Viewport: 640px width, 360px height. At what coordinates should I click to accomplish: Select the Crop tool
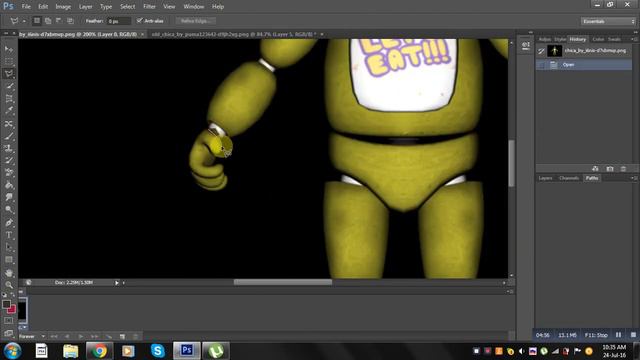click(9, 98)
